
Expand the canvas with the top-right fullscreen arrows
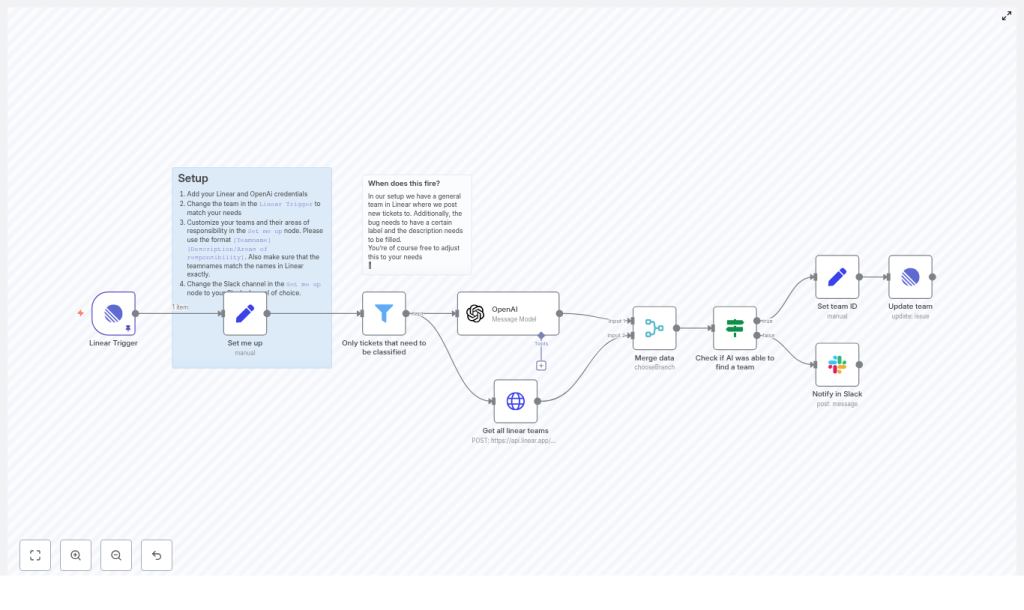1007,16
